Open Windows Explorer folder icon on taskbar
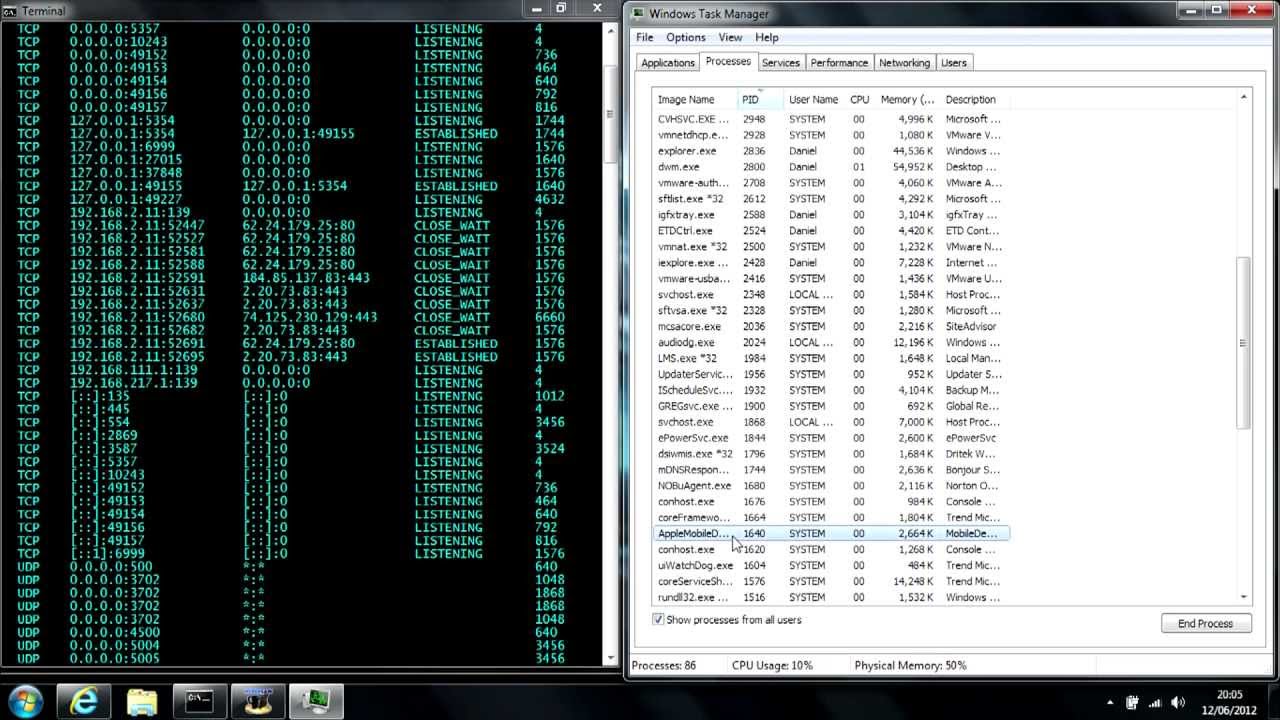This screenshot has height=720, width=1280. tap(142, 702)
